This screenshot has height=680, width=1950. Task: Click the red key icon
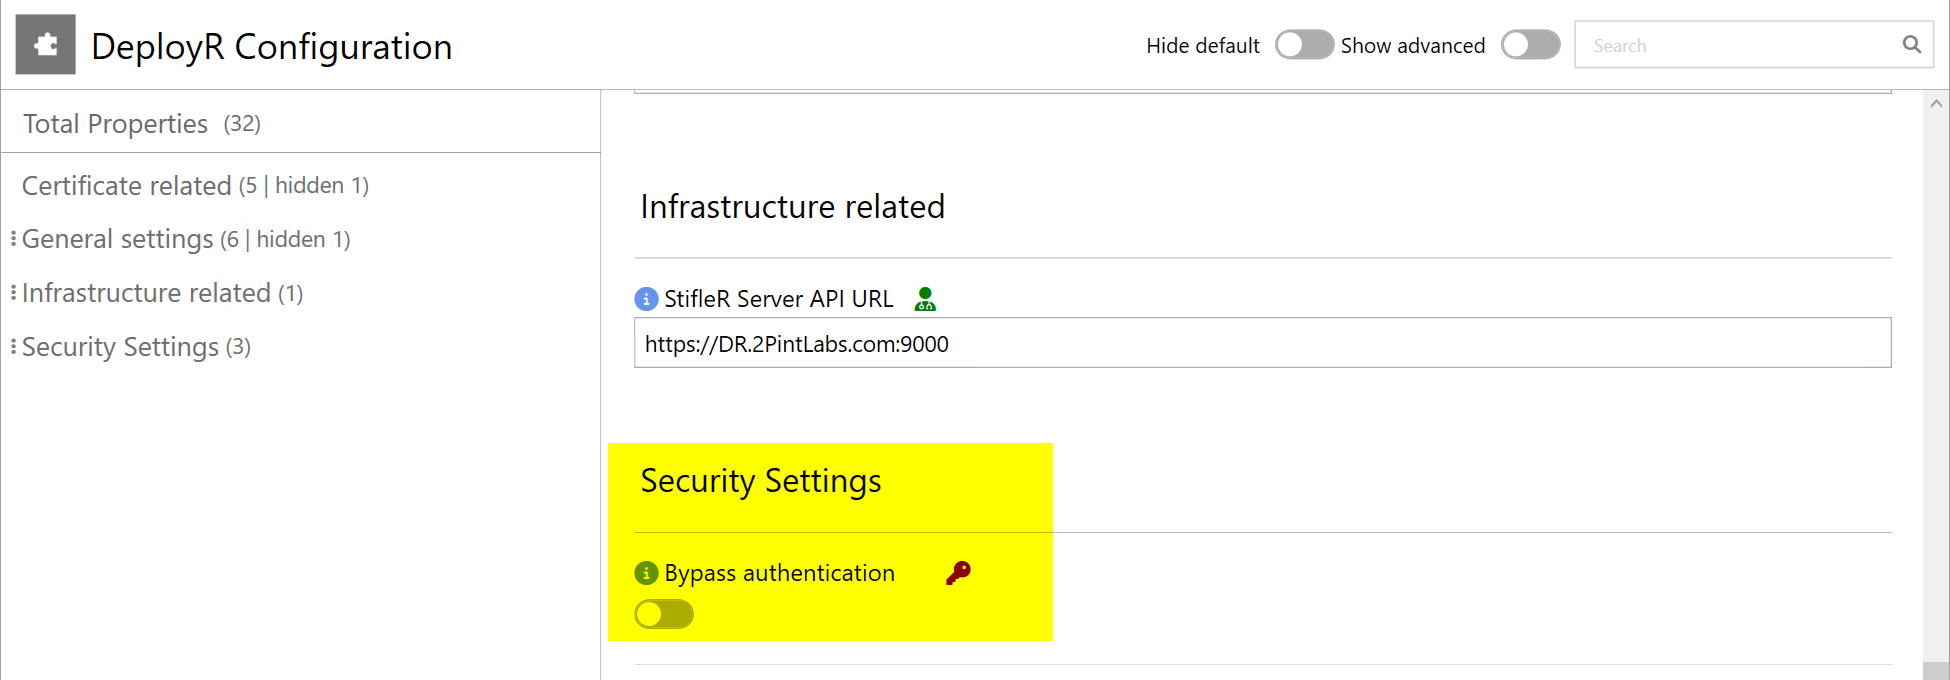(958, 573)
